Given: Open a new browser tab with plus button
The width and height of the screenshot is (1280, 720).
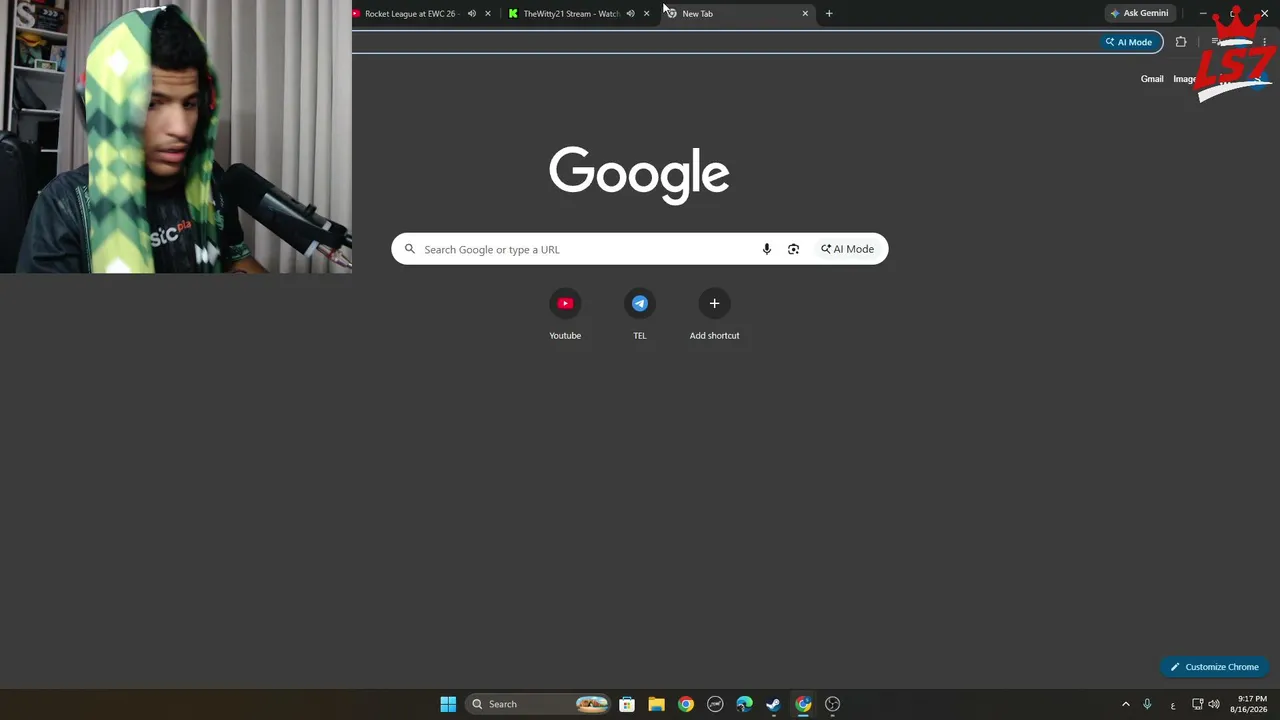Looking at the screenshot, I should tap(829, 13).
